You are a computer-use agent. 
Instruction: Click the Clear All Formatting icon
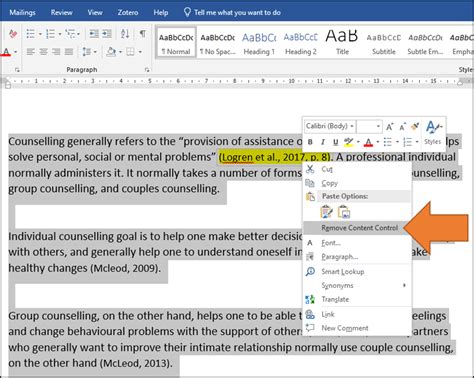[x=13, y=34]
